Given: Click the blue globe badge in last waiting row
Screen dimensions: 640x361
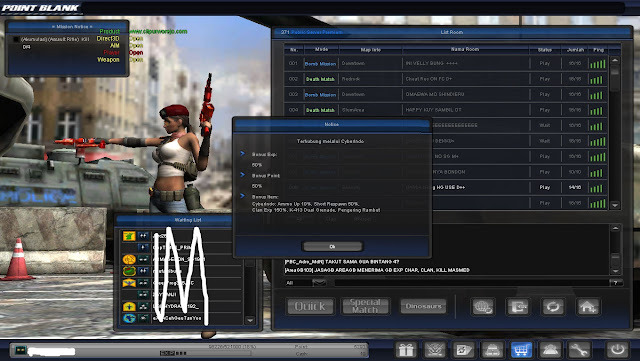Looking at the screenshot, I should tap(129, 318).
